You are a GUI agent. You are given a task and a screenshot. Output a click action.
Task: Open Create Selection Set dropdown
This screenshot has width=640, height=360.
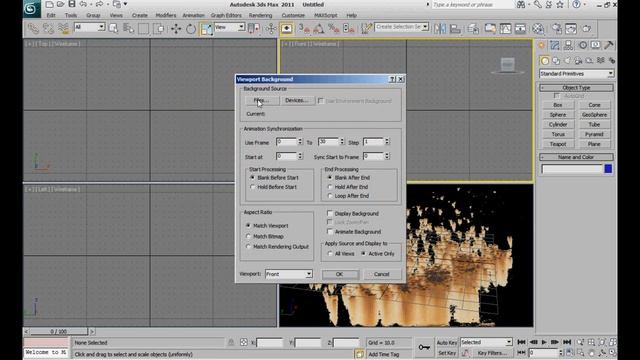[x=401, y=27]
